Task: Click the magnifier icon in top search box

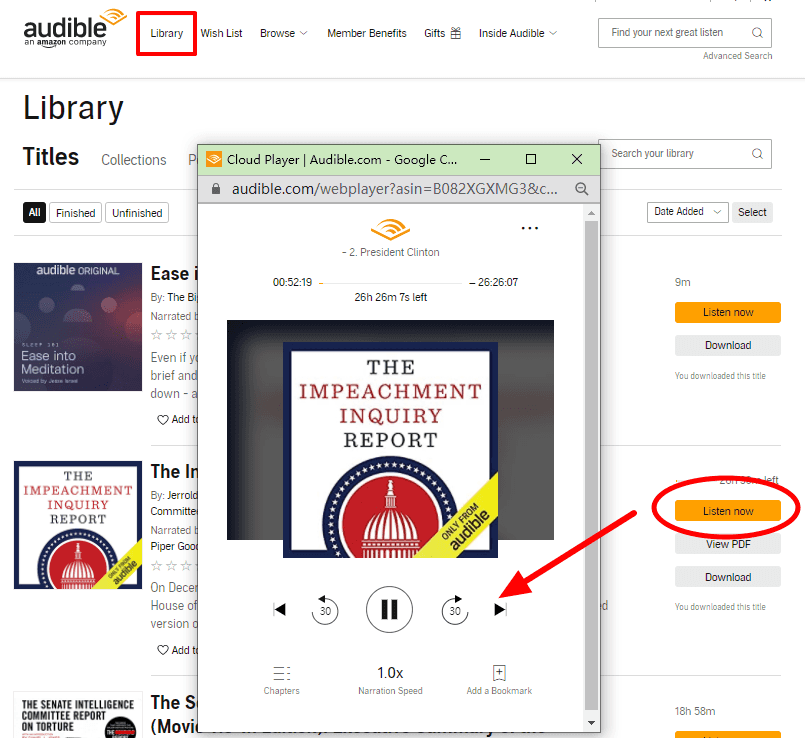Action: pos(757,33)
